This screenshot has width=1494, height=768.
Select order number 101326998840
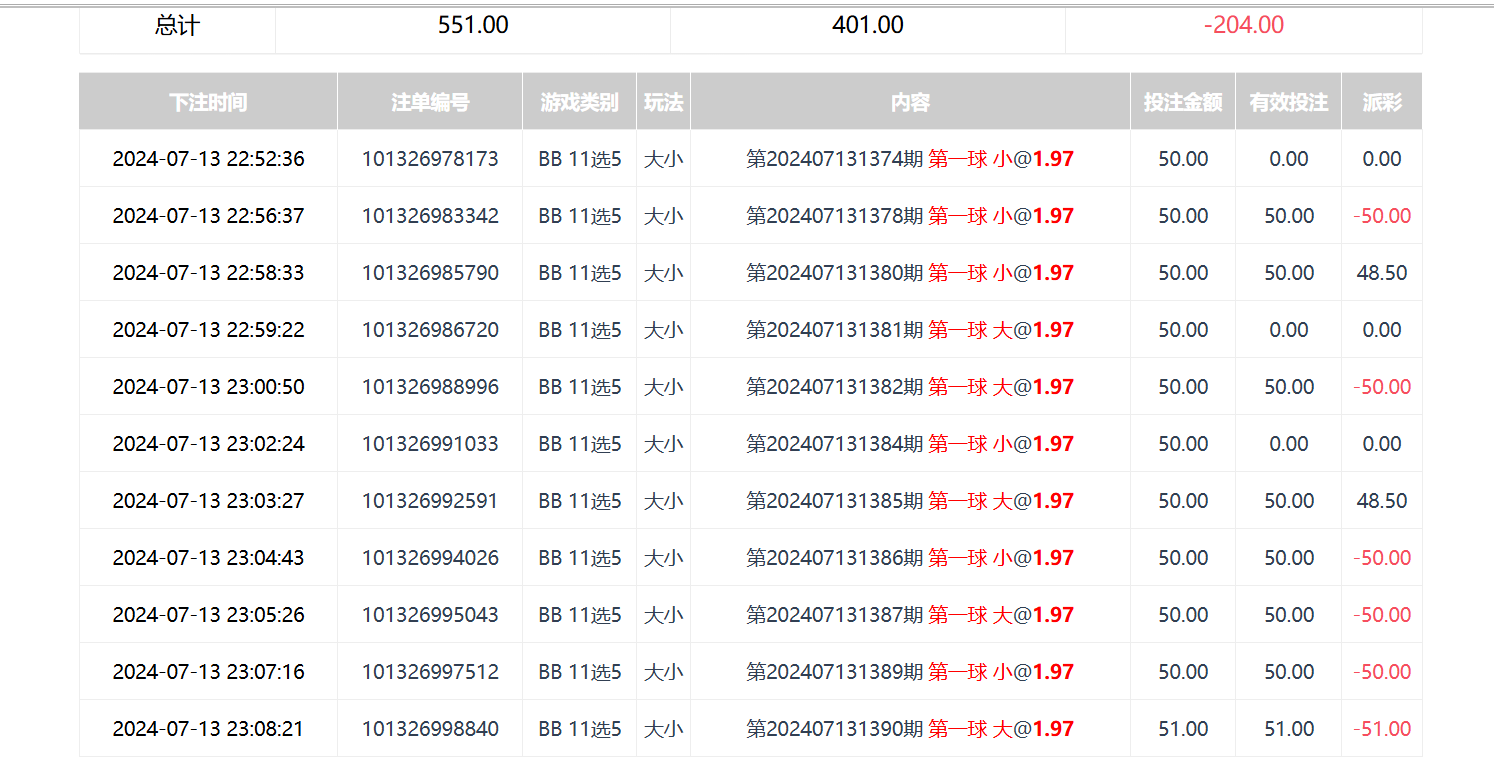[x=430, y=729]
